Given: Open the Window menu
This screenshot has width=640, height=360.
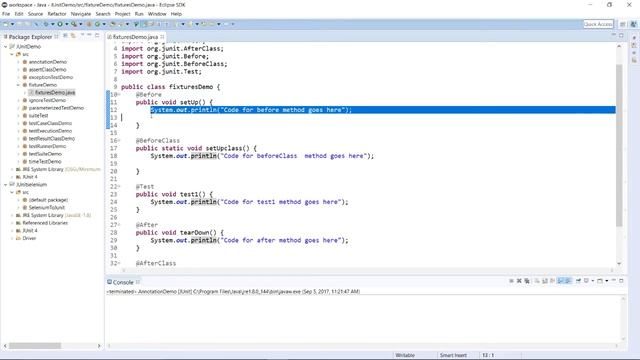Looking at the screenshot, I should coord(157,14).
